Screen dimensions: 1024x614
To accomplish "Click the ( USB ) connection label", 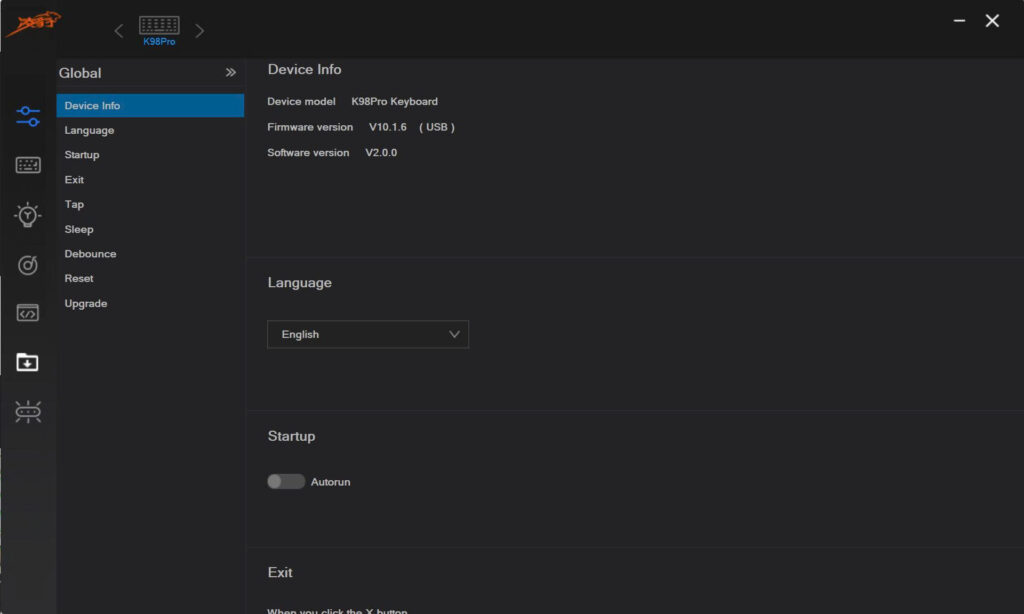I will (x=437, y=127).
